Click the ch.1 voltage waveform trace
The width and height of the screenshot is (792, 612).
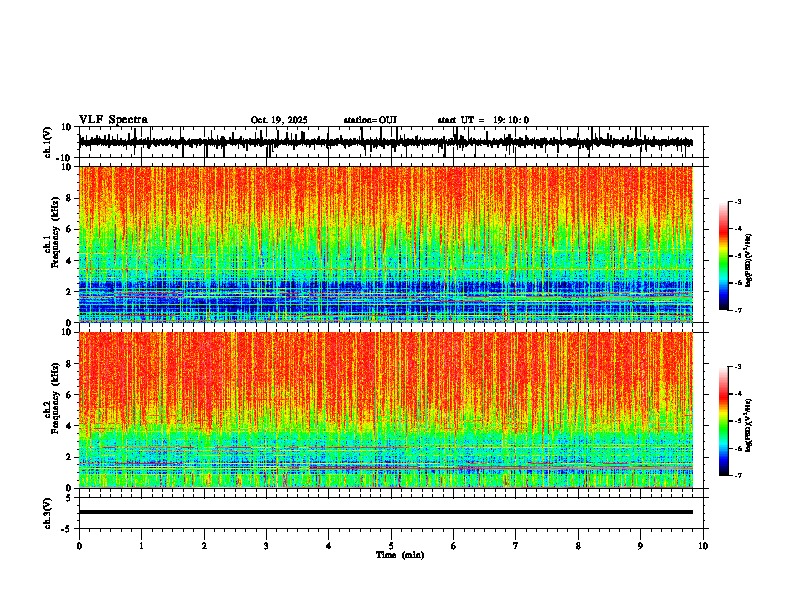[385, 142]
